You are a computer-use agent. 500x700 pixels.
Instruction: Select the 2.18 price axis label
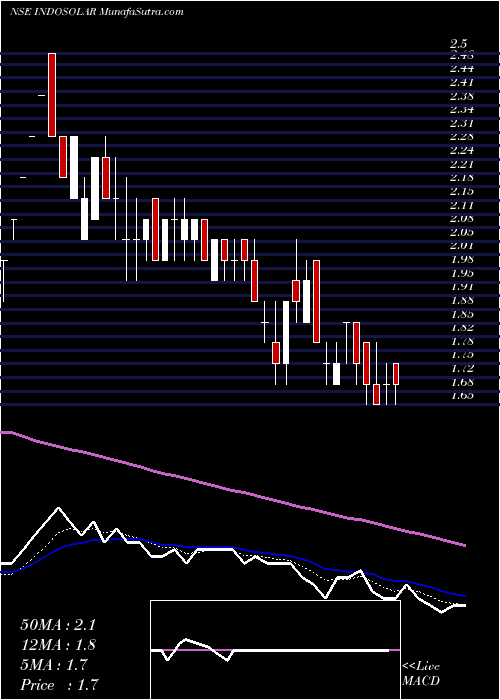coord(462,178)
